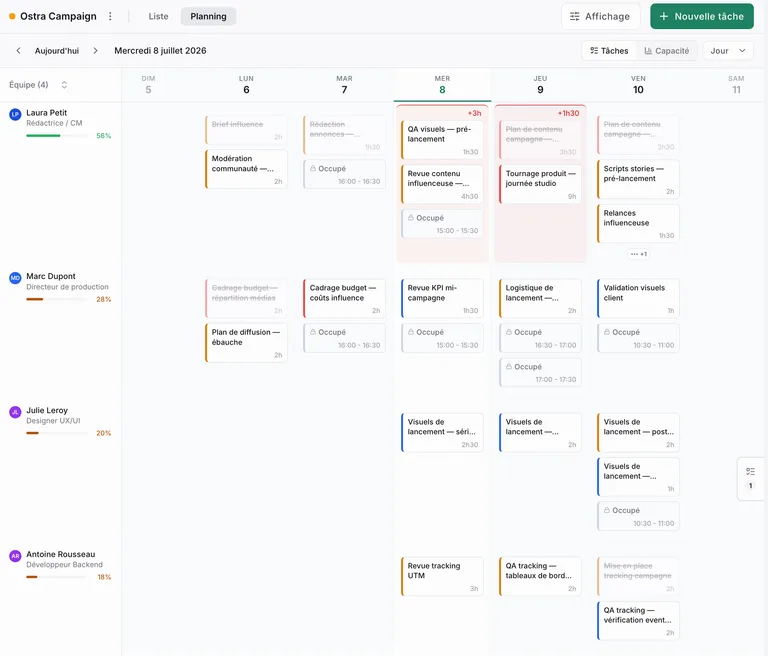Click the Capacité bar chart icon
The height and width of the screenshot is (656, 768).
click(648, 50)
